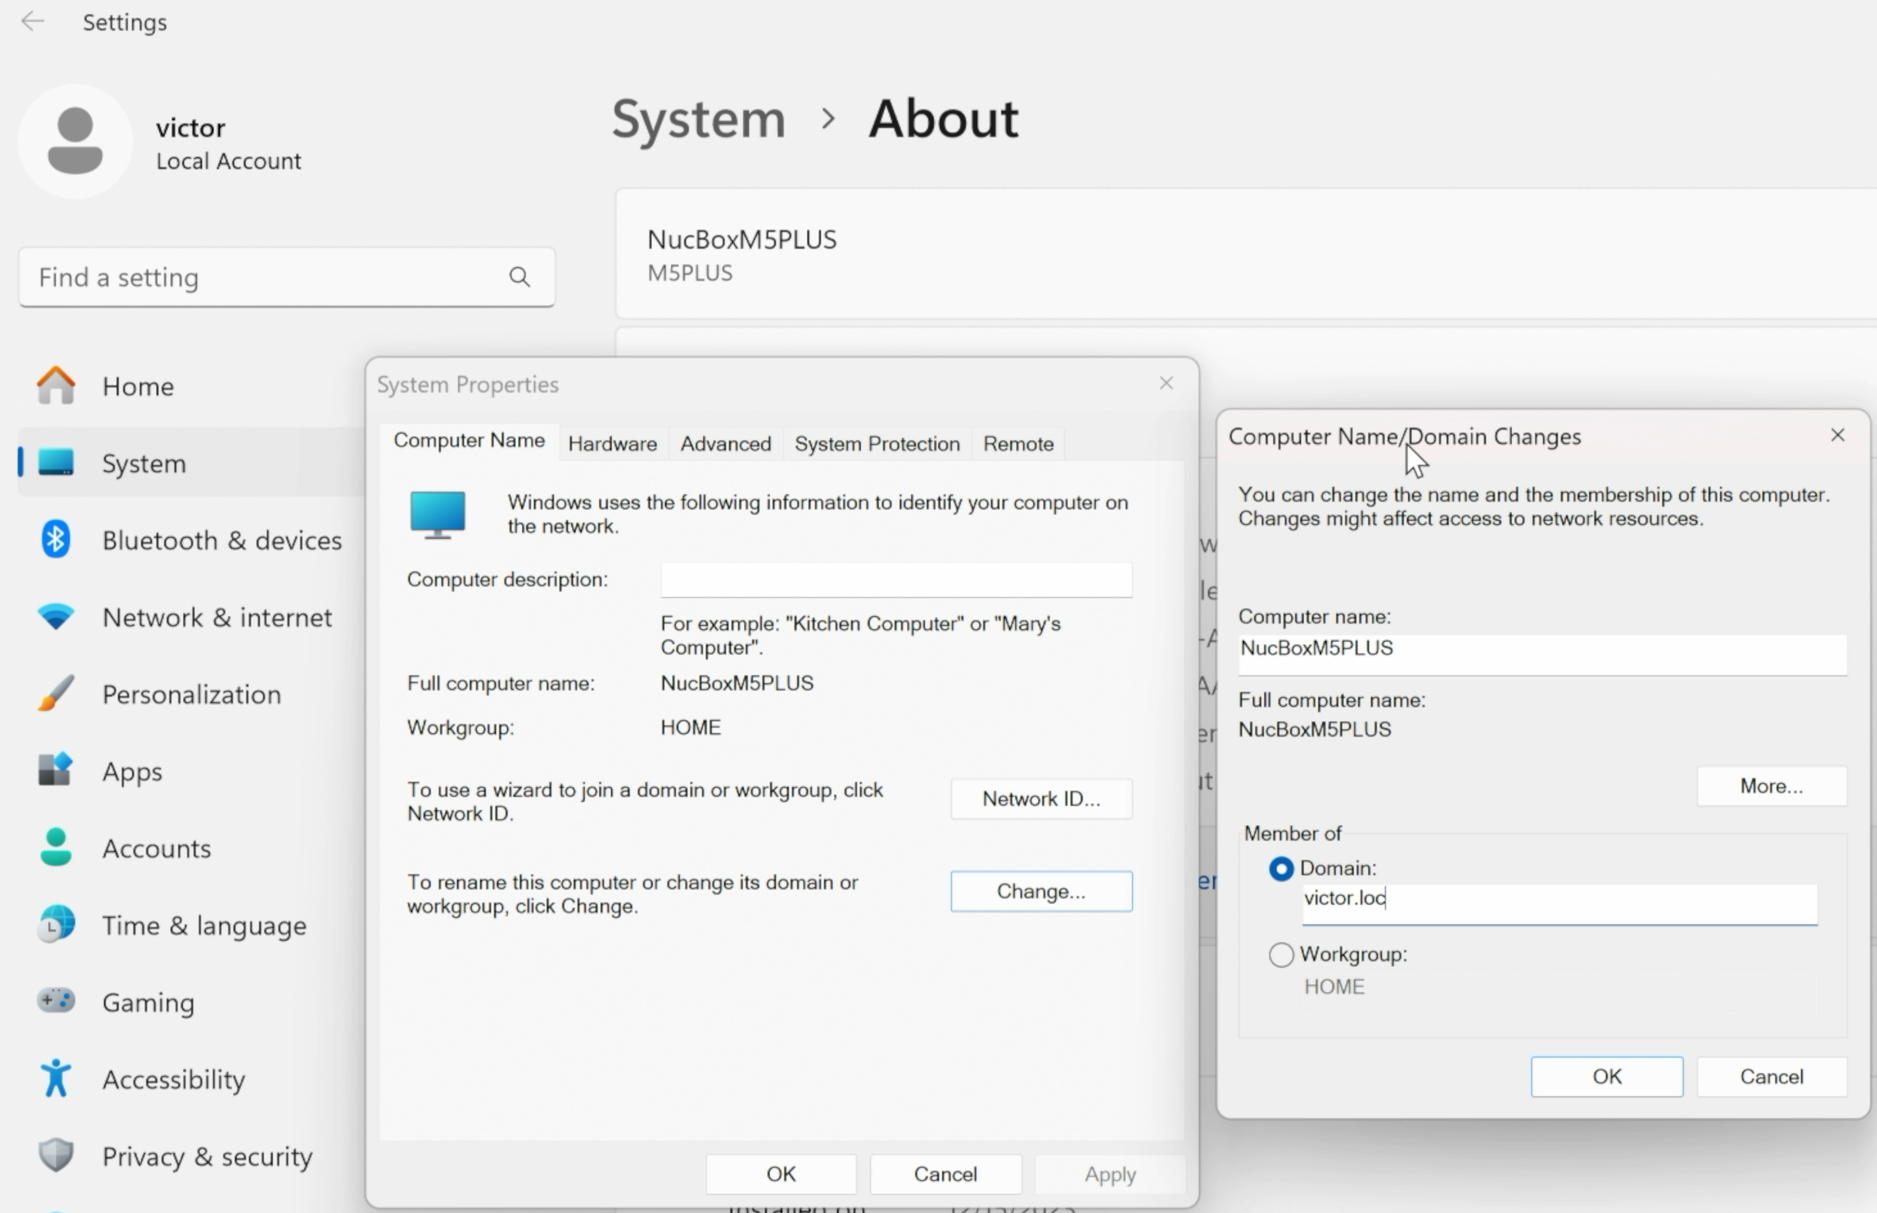Click the Domain text field
This screenshot has width=1877, height=1213.
tap(1559, 904)
